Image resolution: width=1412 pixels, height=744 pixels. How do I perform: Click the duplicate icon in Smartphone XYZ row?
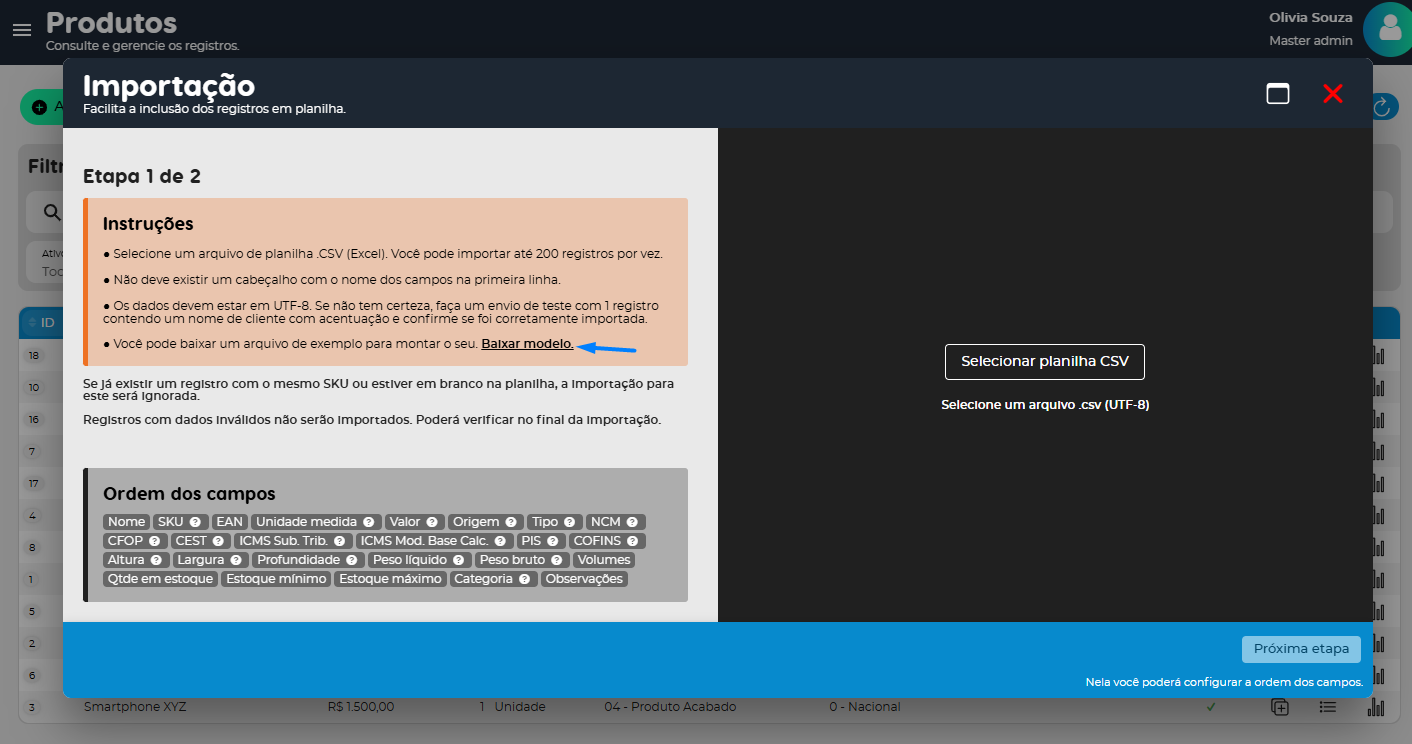pos(1279,707)
